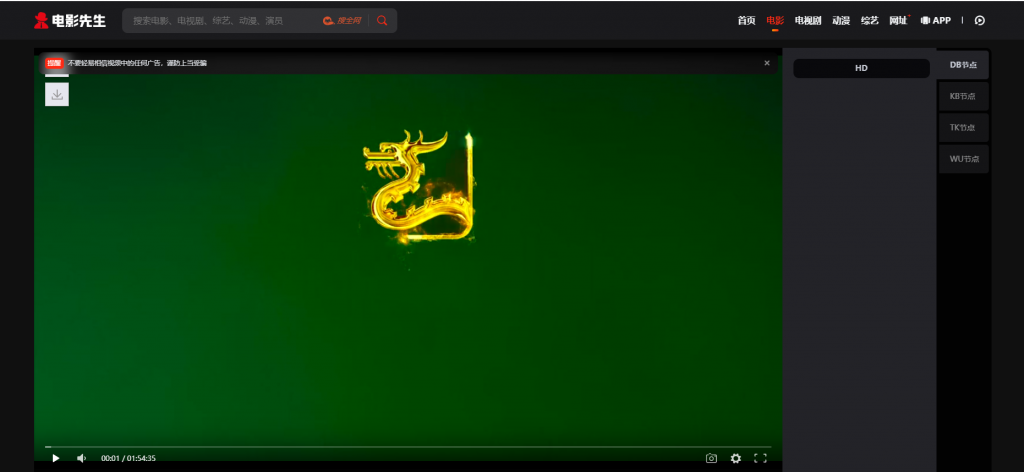This screenshot has height=472, width=1024.
Task: Take a video screenshot with camera icon
Action: point(711,458)
